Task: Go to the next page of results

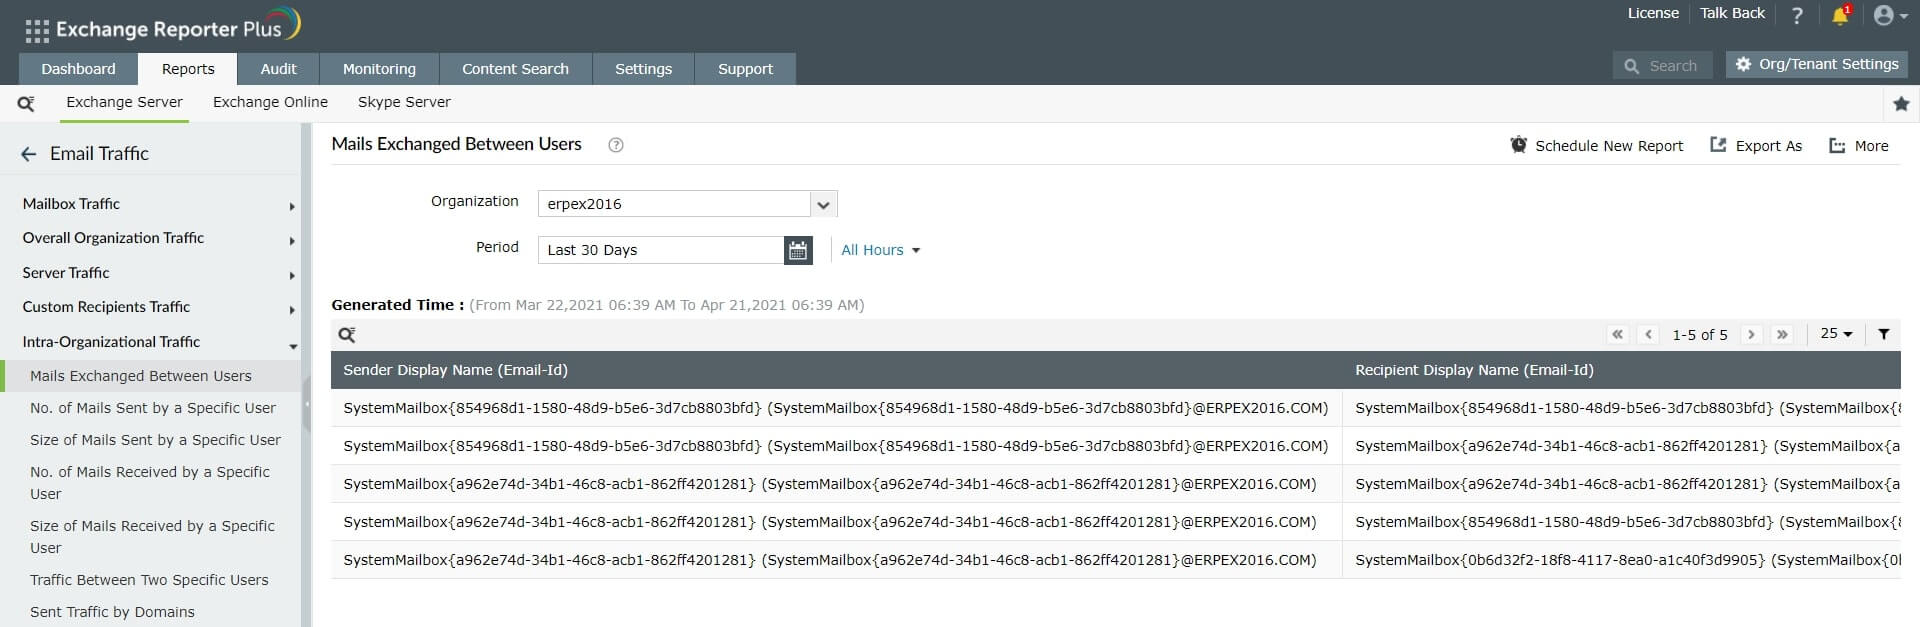Action: point(1751,334)
